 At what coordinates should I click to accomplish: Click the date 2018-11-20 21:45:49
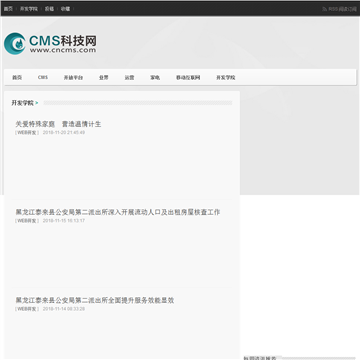click(64, 133)
